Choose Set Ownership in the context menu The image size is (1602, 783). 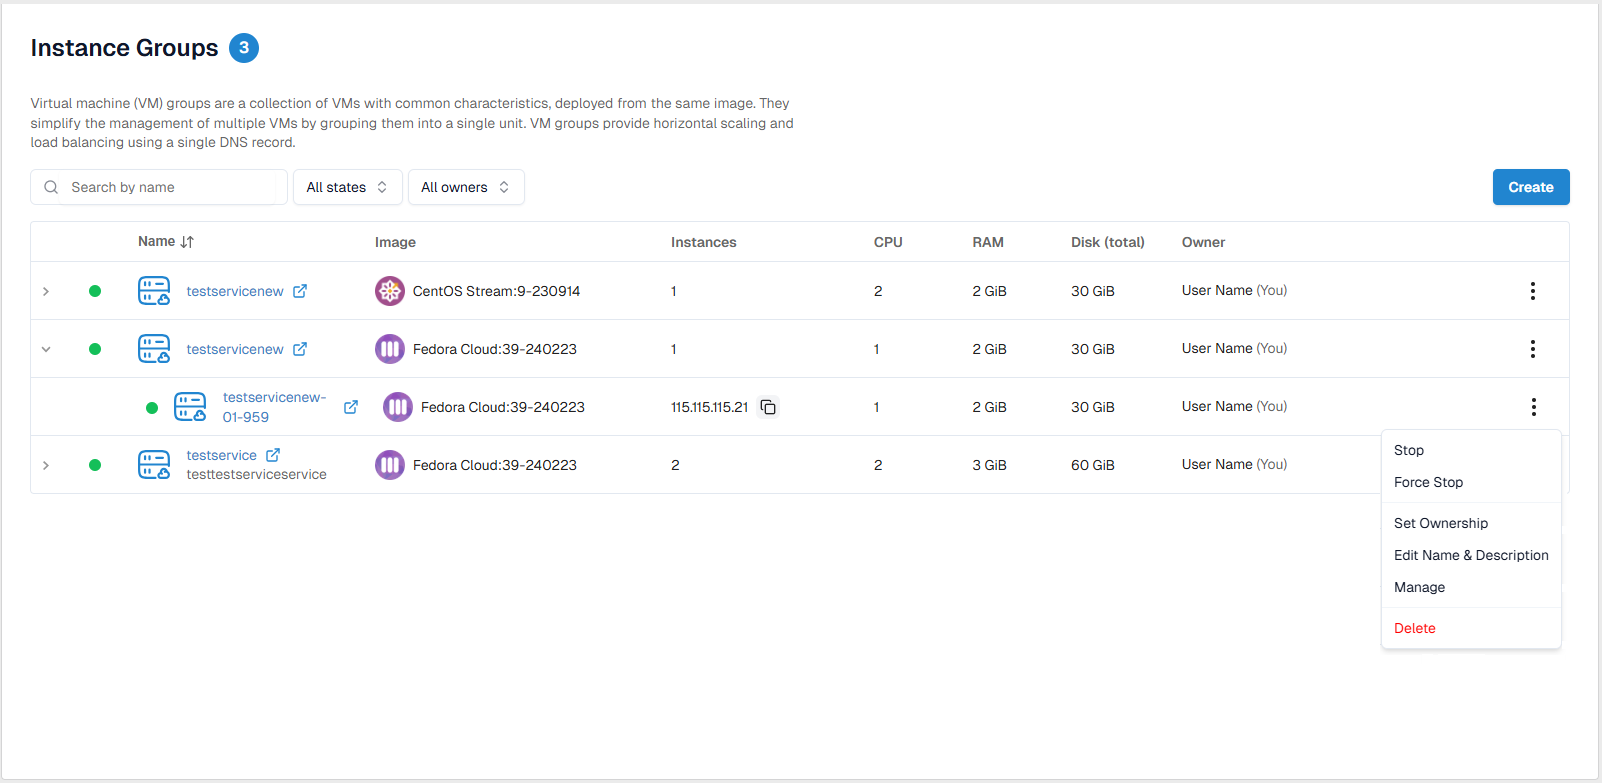point(1440,523)
